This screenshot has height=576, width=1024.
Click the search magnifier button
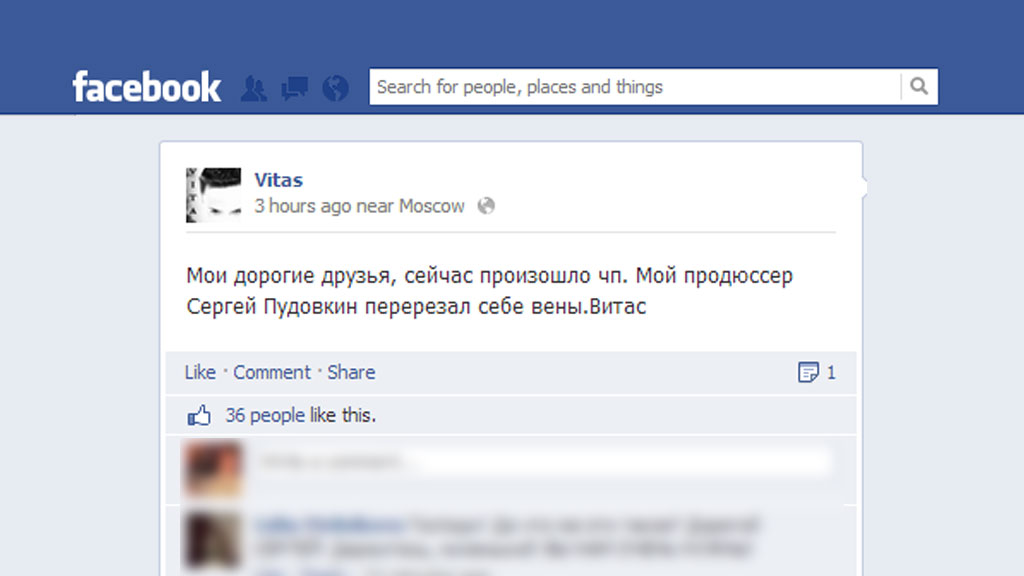coord(919,86)
